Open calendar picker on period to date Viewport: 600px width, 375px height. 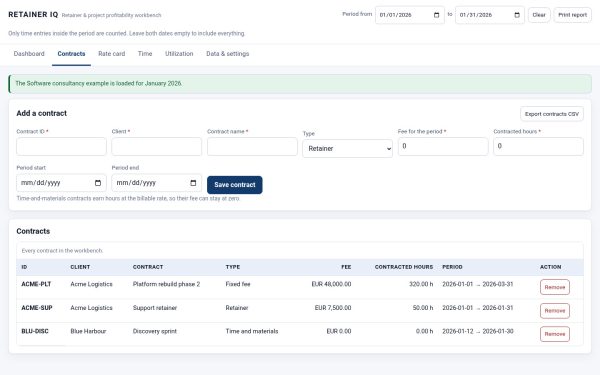[x=517, y=15]
